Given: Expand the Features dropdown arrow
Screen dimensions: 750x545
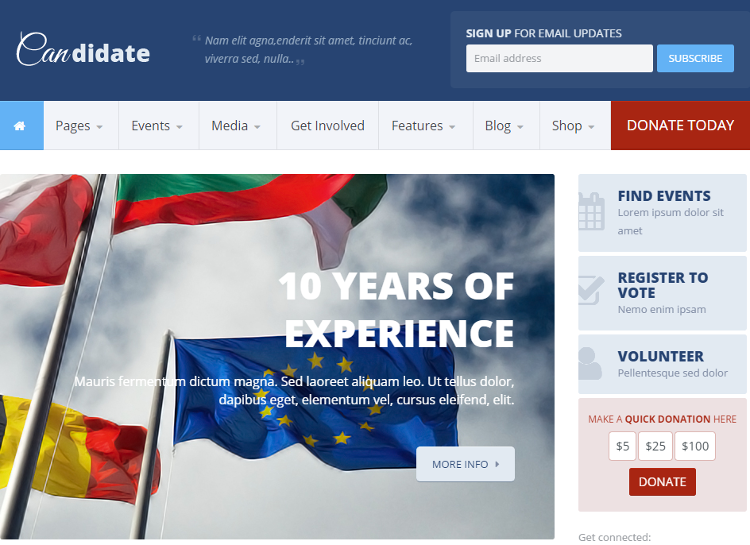Looking at the screenshot, I should pyautogui.click(x=452, y=127).
